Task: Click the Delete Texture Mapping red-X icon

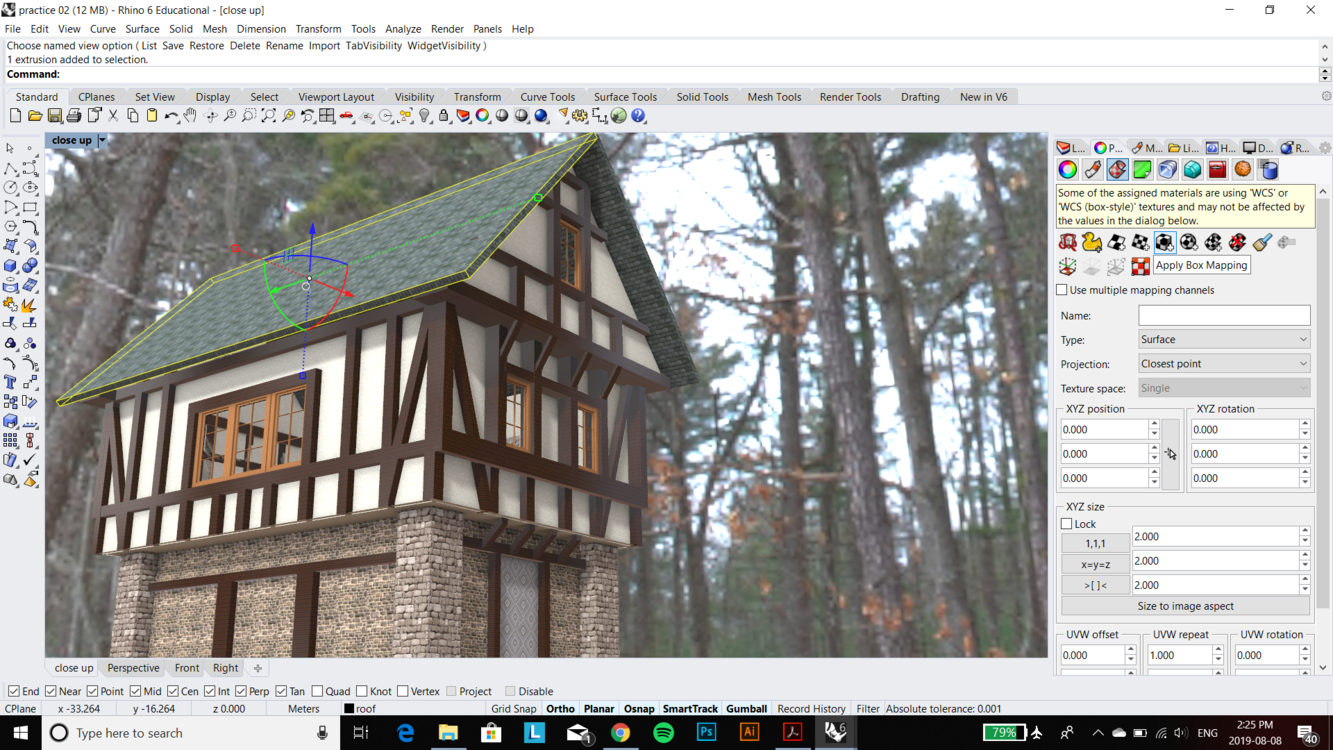Action: (x=1238, y=242)
